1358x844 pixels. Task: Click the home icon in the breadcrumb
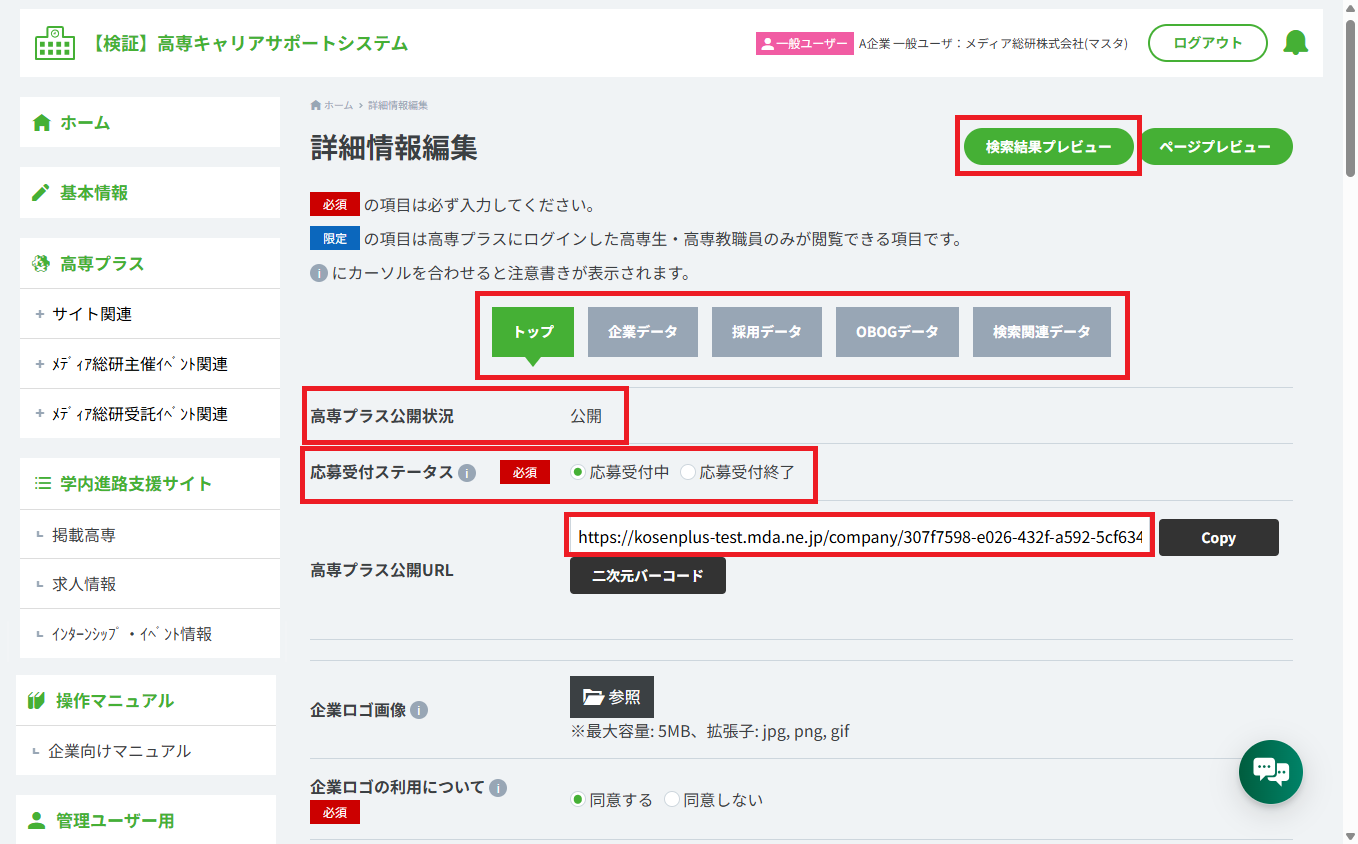(x=316, y=105)
